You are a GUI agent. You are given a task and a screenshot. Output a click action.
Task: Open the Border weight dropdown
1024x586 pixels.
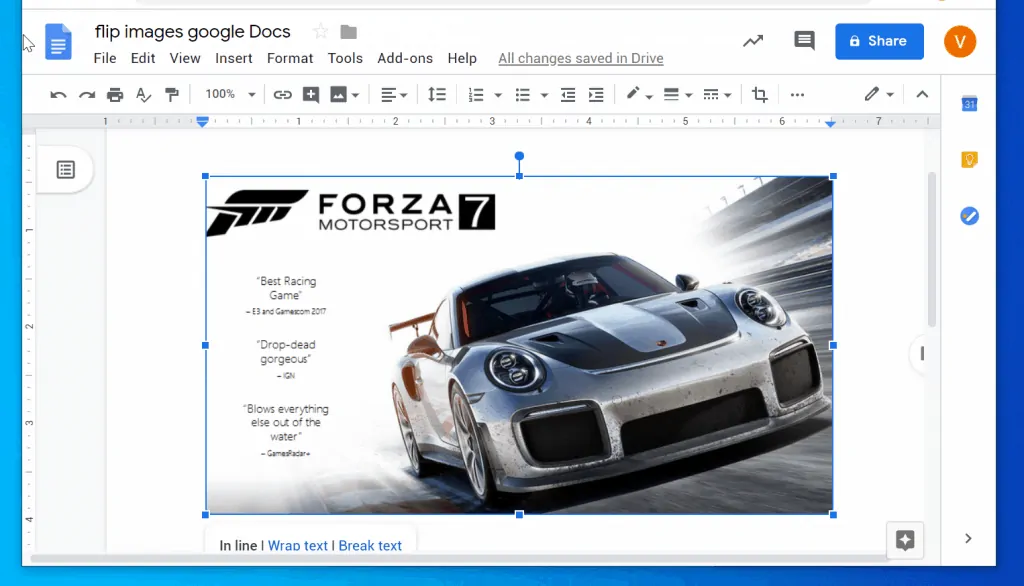pyautogui.click(x=677, y=95)
